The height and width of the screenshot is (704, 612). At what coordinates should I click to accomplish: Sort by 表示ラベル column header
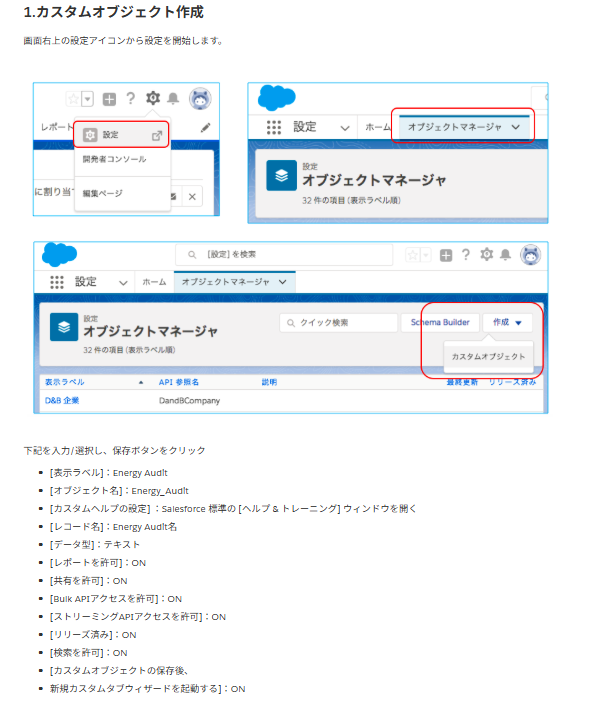[x=65, y=382]
